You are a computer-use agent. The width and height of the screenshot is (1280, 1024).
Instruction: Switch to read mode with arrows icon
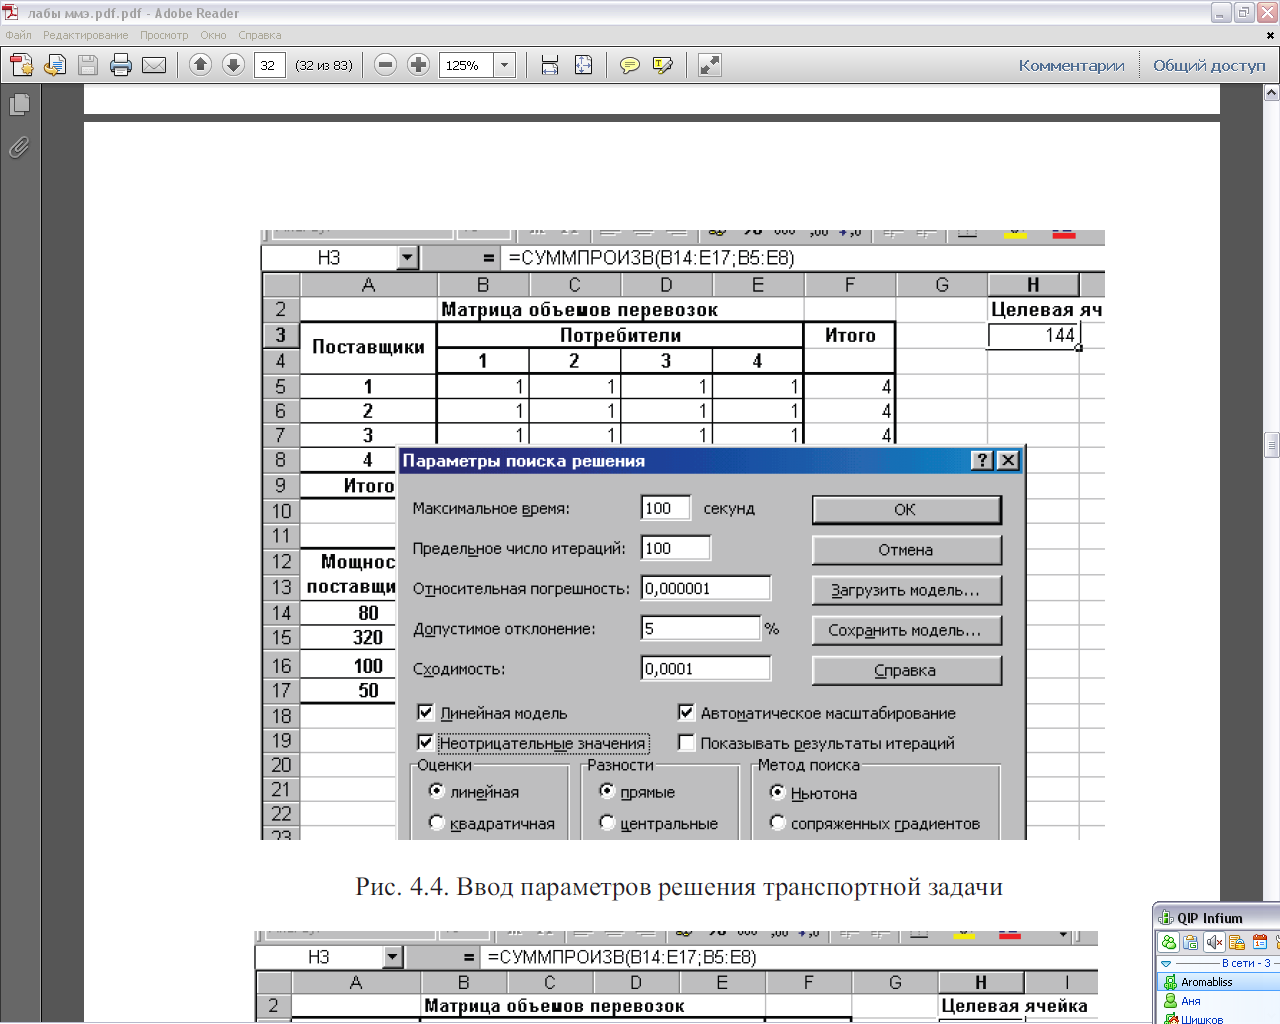[x=710, y=65]
